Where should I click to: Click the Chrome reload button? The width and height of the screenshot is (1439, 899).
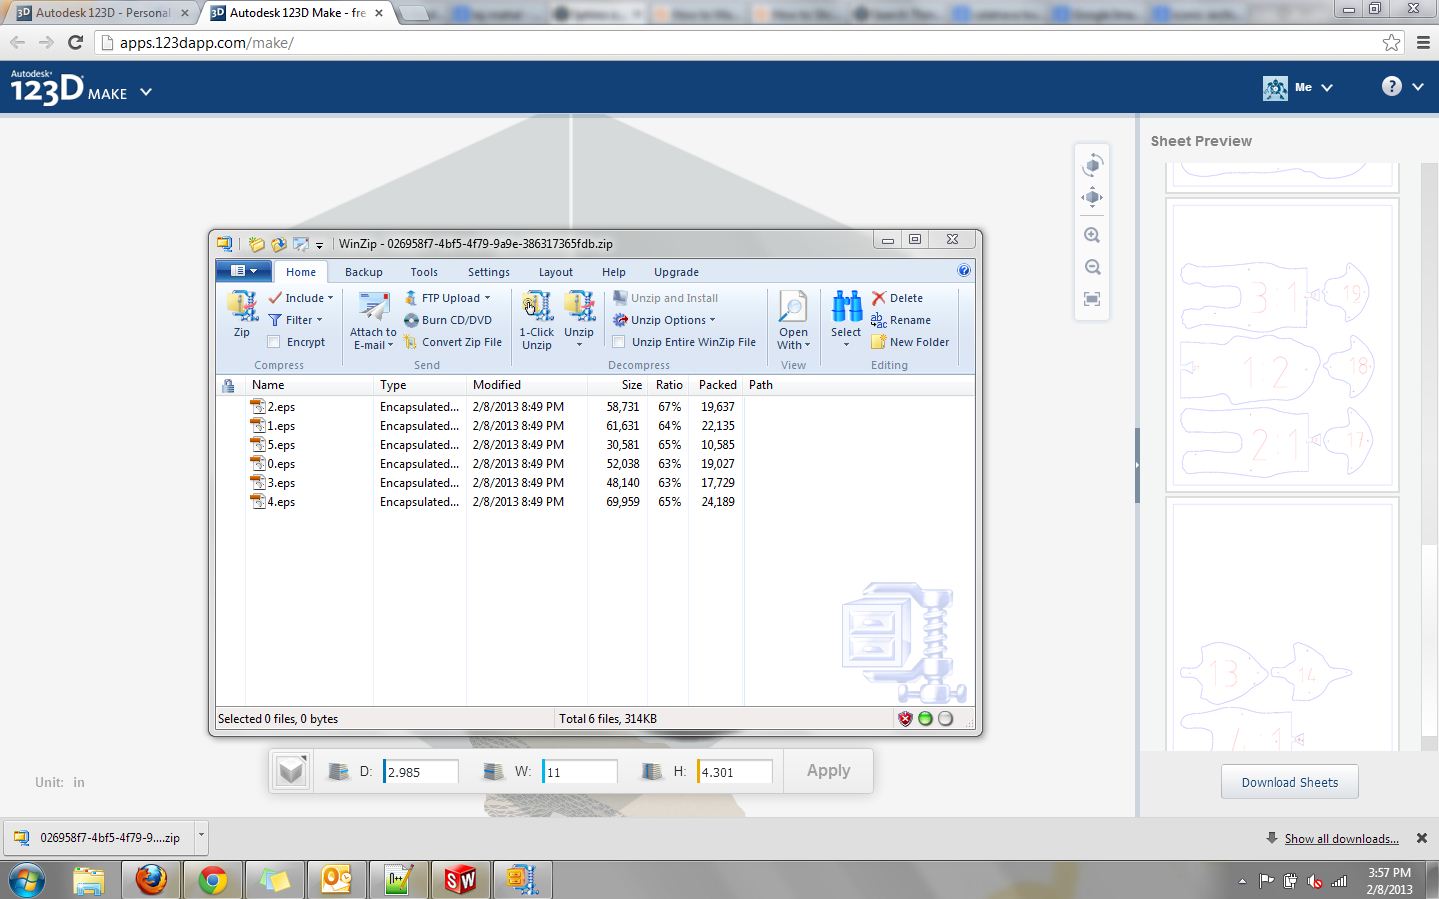[75, 42]
